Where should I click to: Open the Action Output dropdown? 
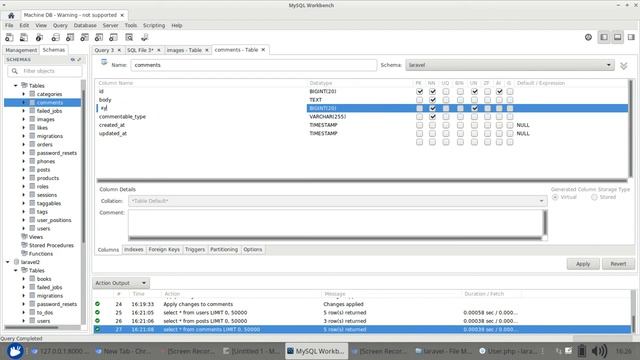[121, 283]
